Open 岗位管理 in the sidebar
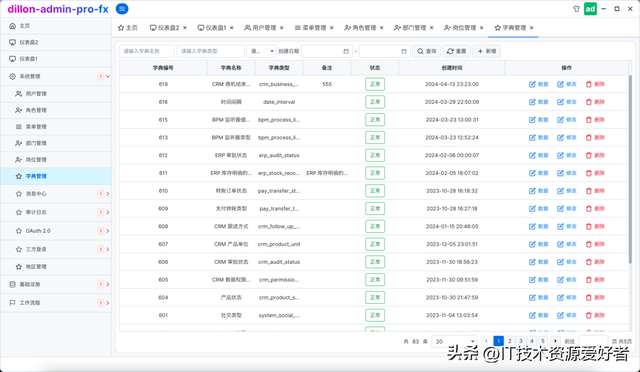The width and height of the screenshot is (640, 372). [56, 160]
